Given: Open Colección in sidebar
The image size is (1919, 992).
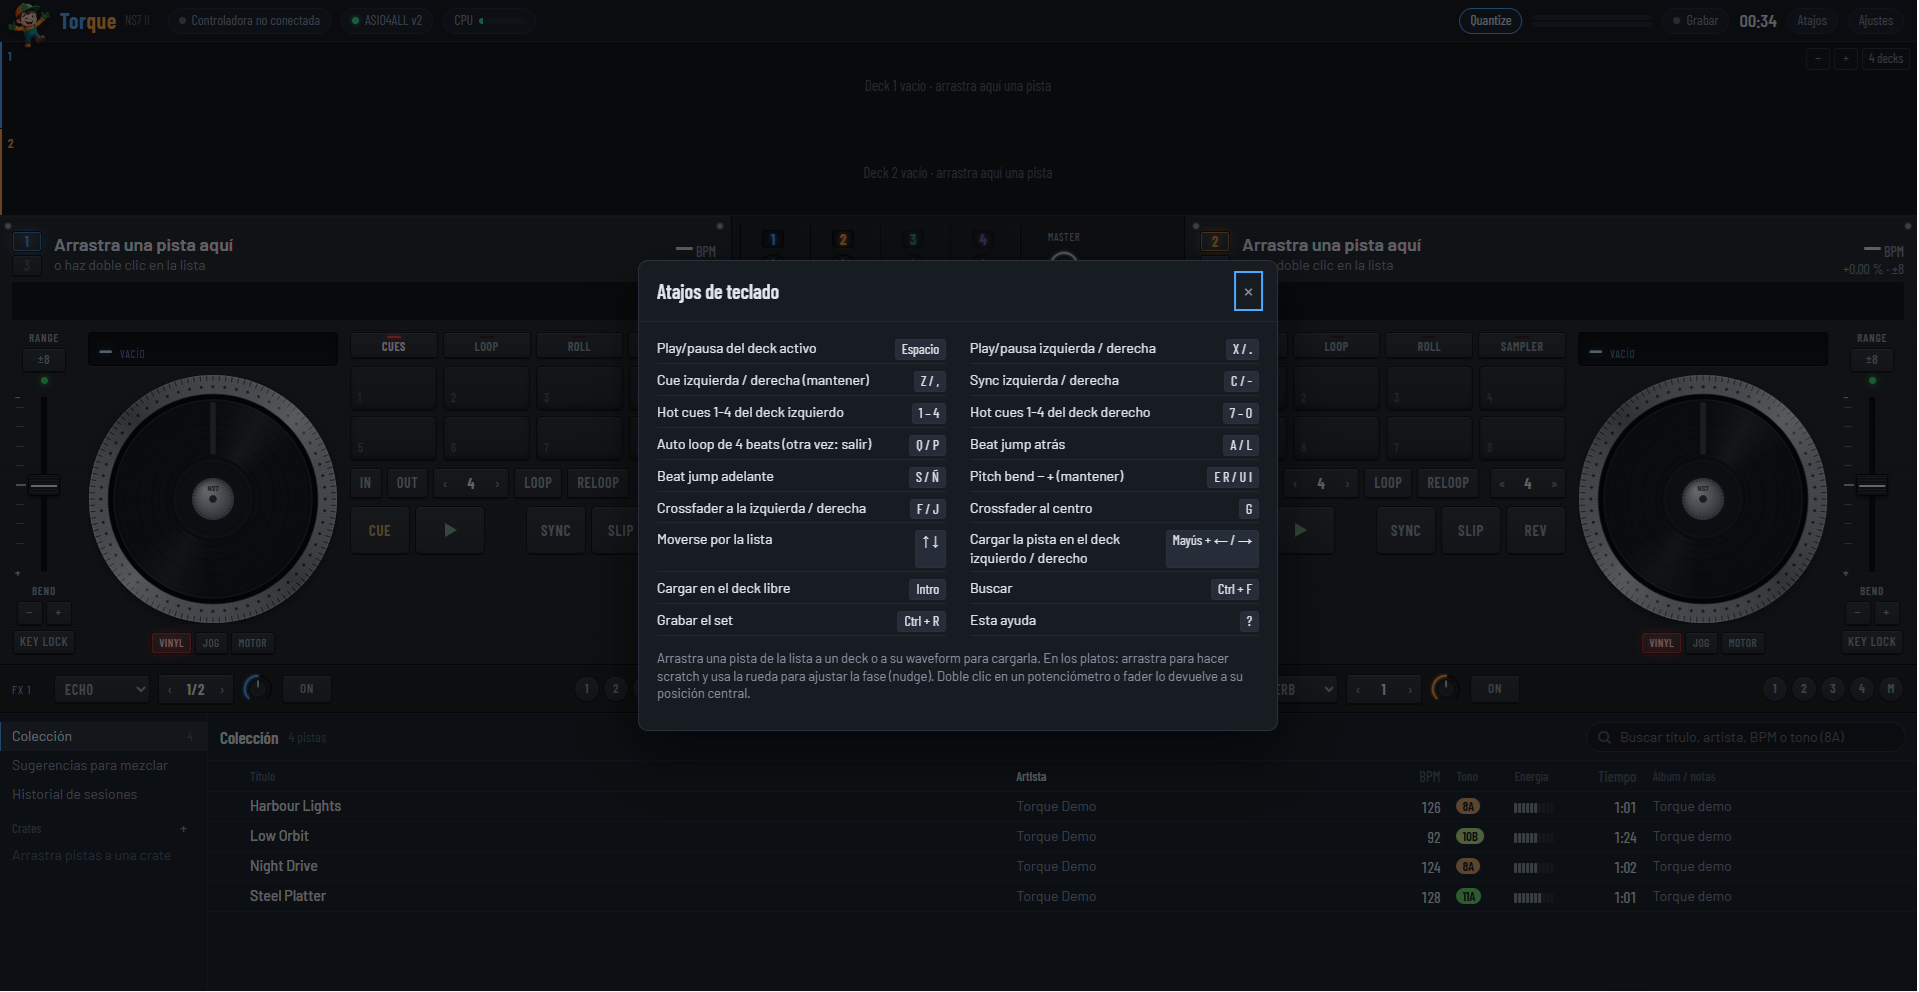Looking at the screenshot, I should pos(103,736).
